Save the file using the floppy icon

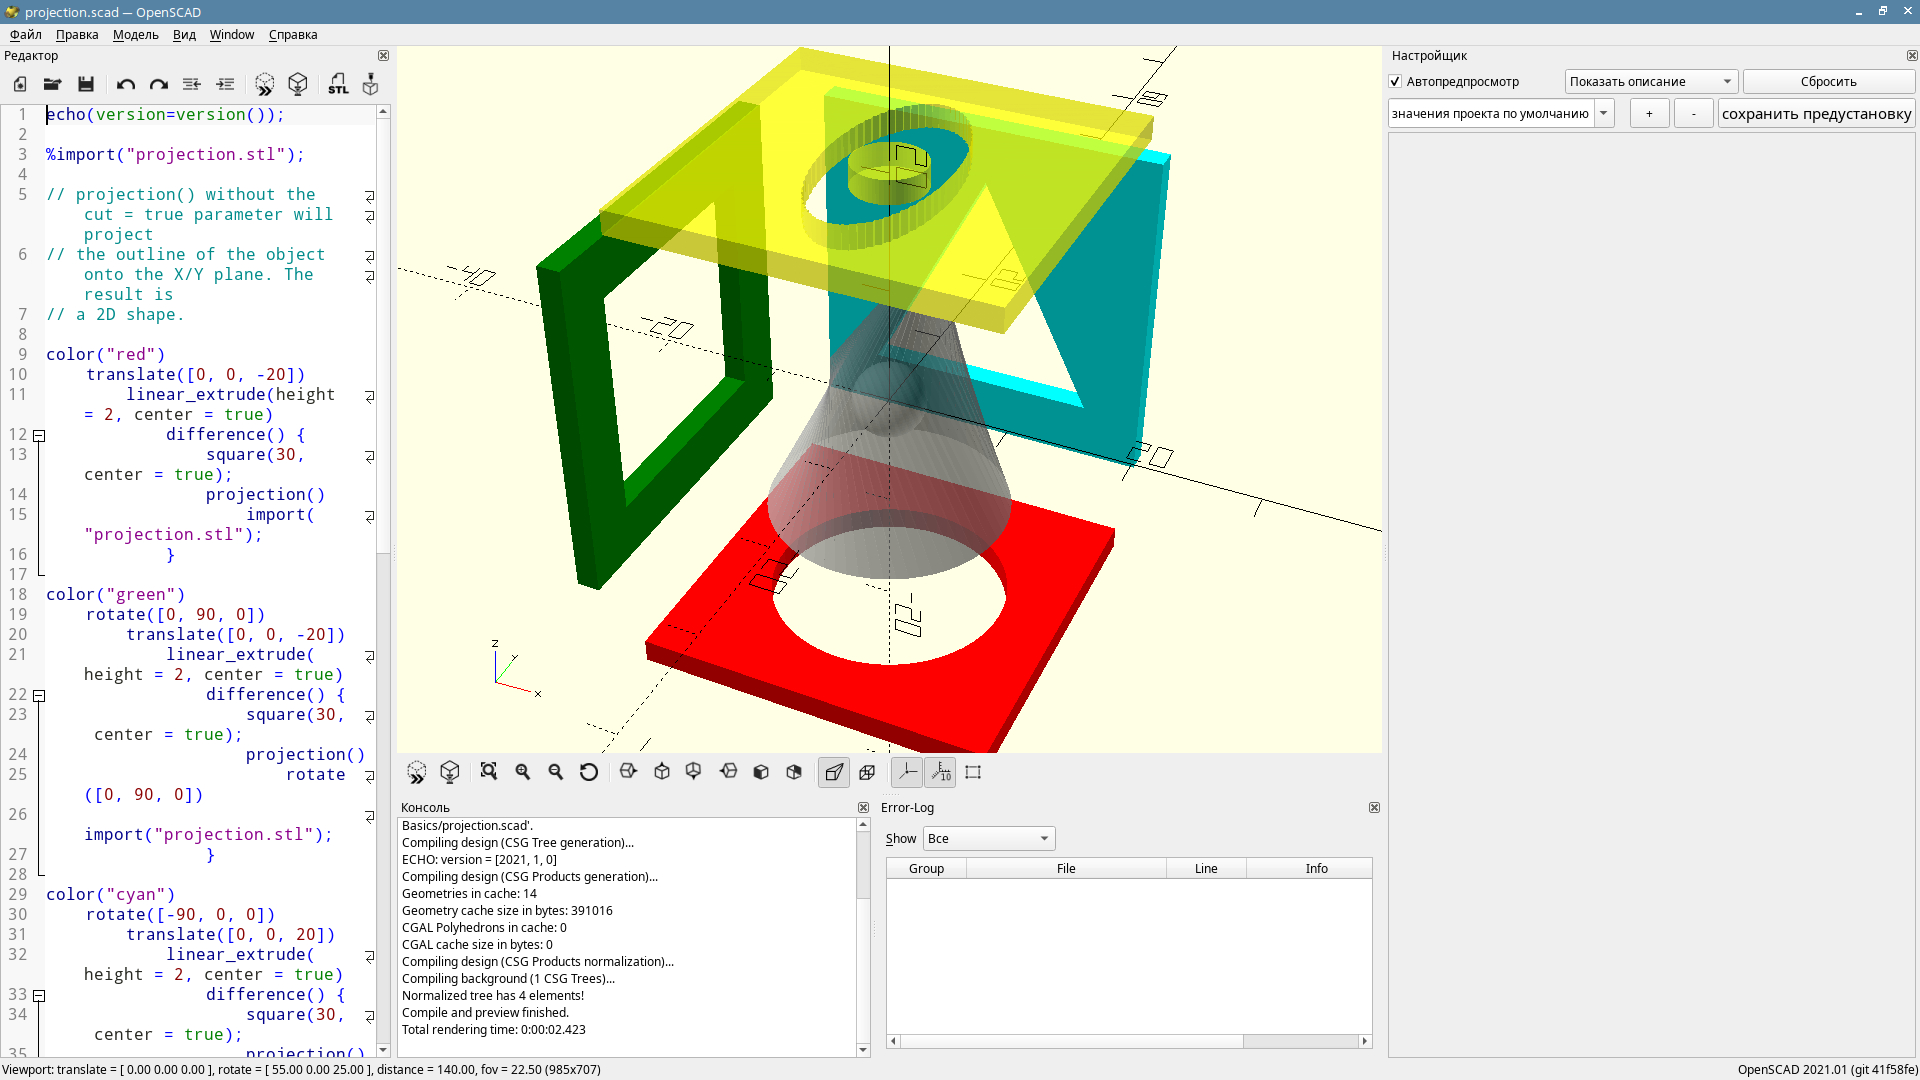coord(86,85)
